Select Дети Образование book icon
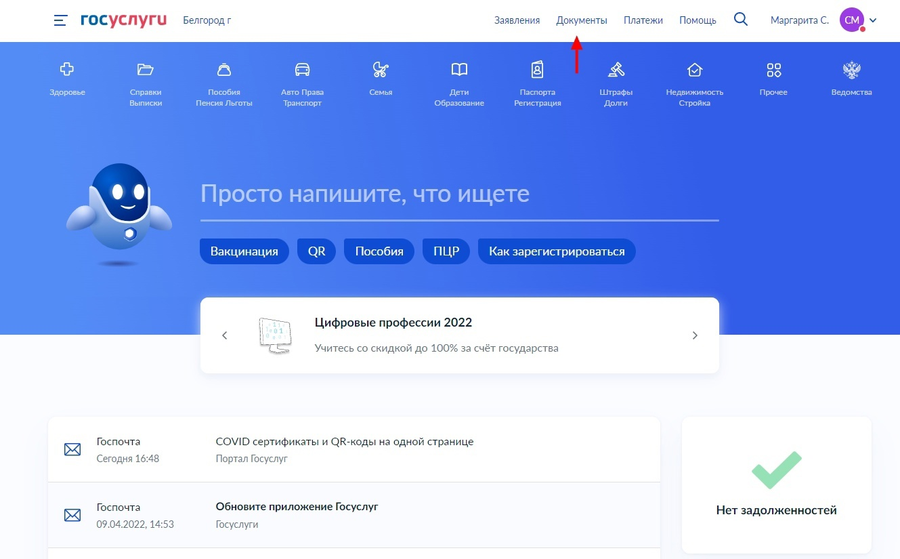 click(x=459, y=70)
